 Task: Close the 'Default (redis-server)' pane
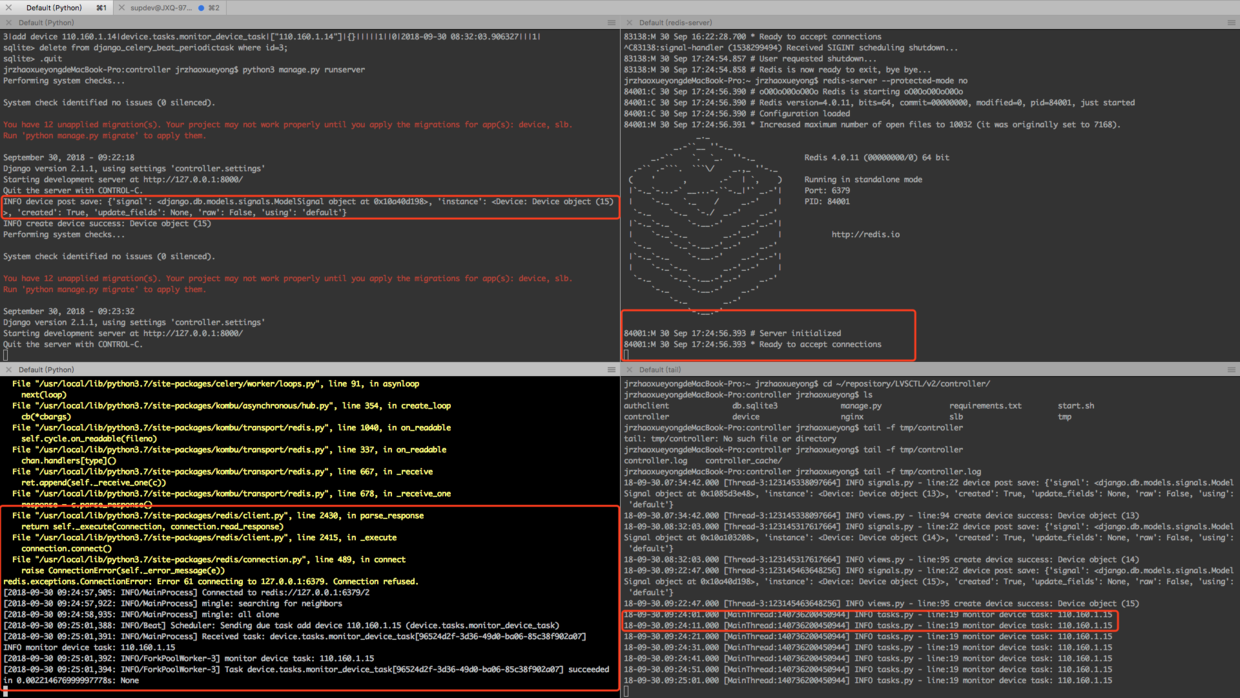pos(629,22)
